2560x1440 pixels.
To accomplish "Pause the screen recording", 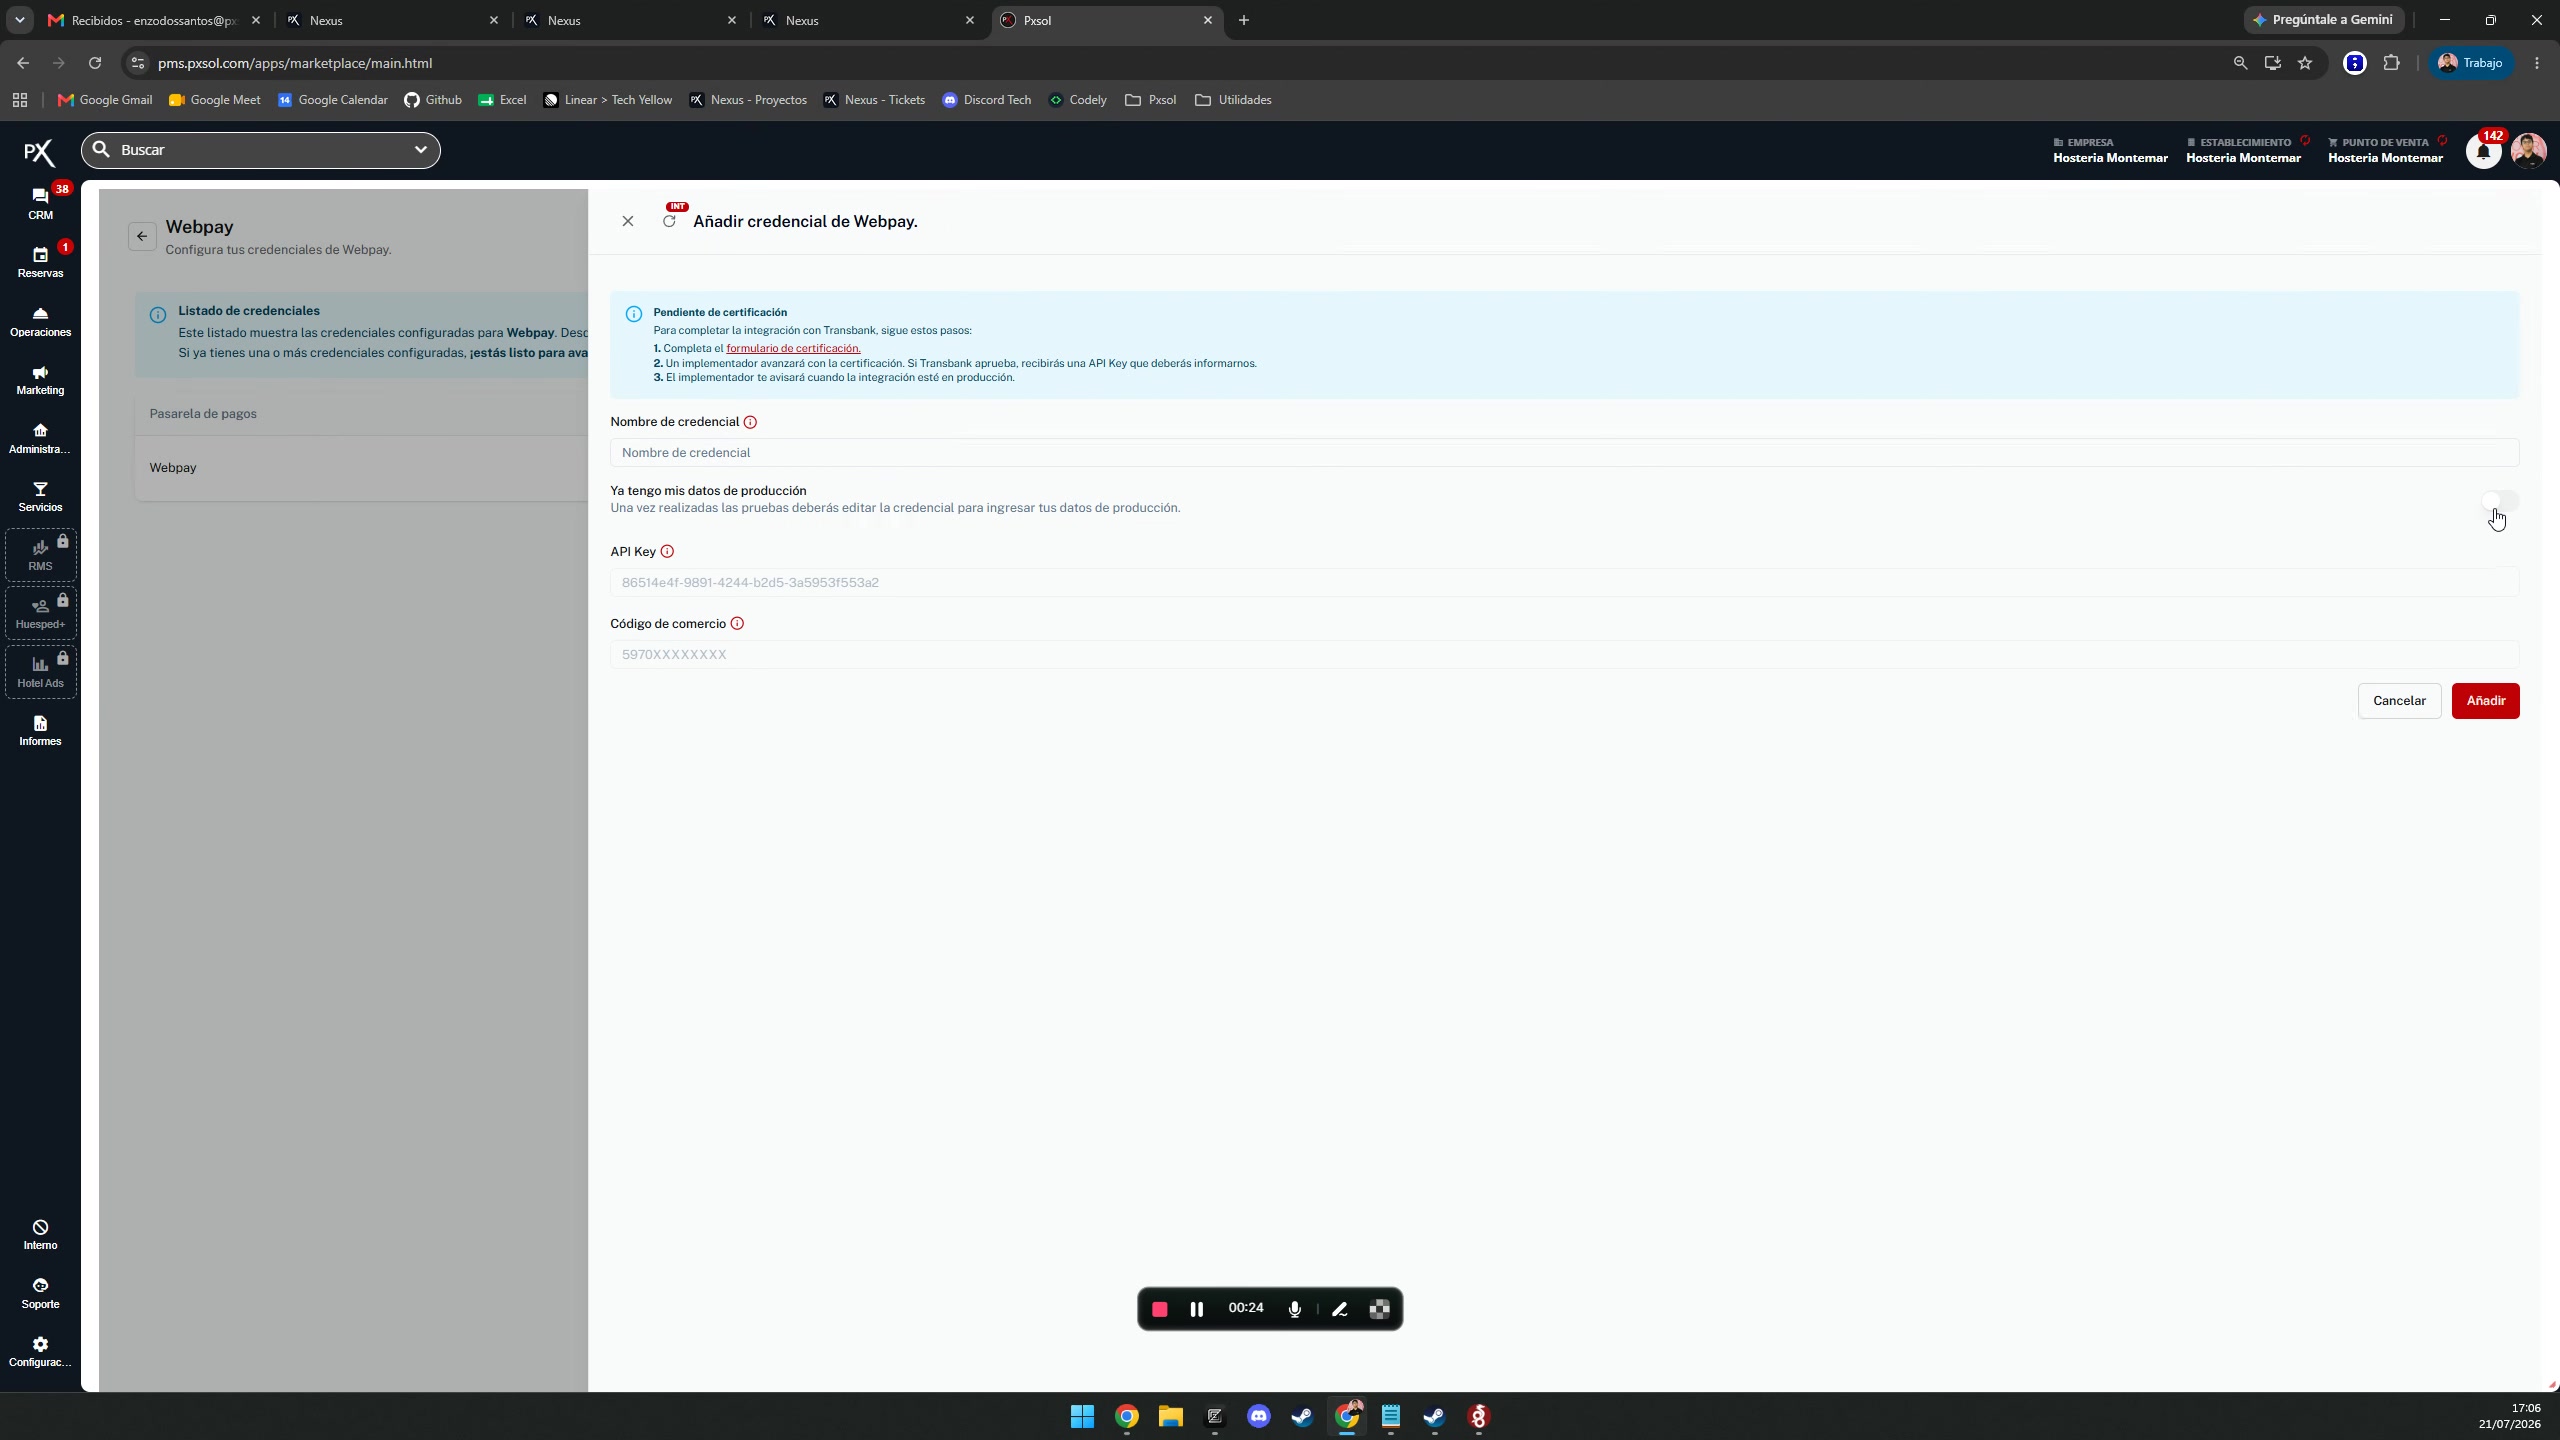I will (x=1196, y=1309).
